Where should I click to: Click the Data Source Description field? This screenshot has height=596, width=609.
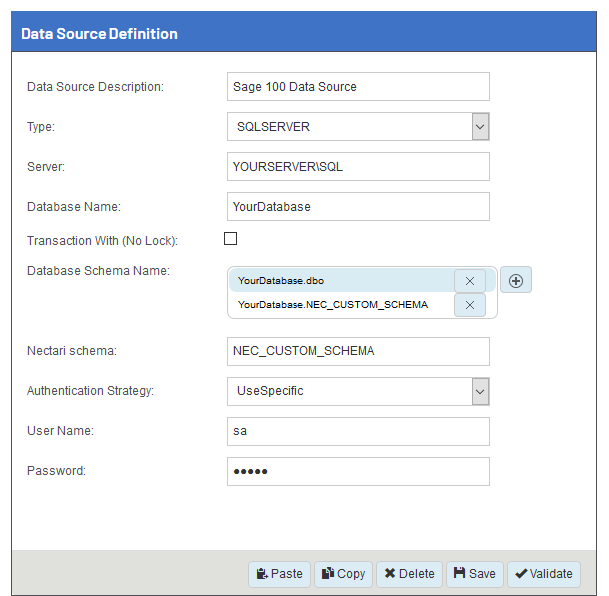[x=358, y=87]
